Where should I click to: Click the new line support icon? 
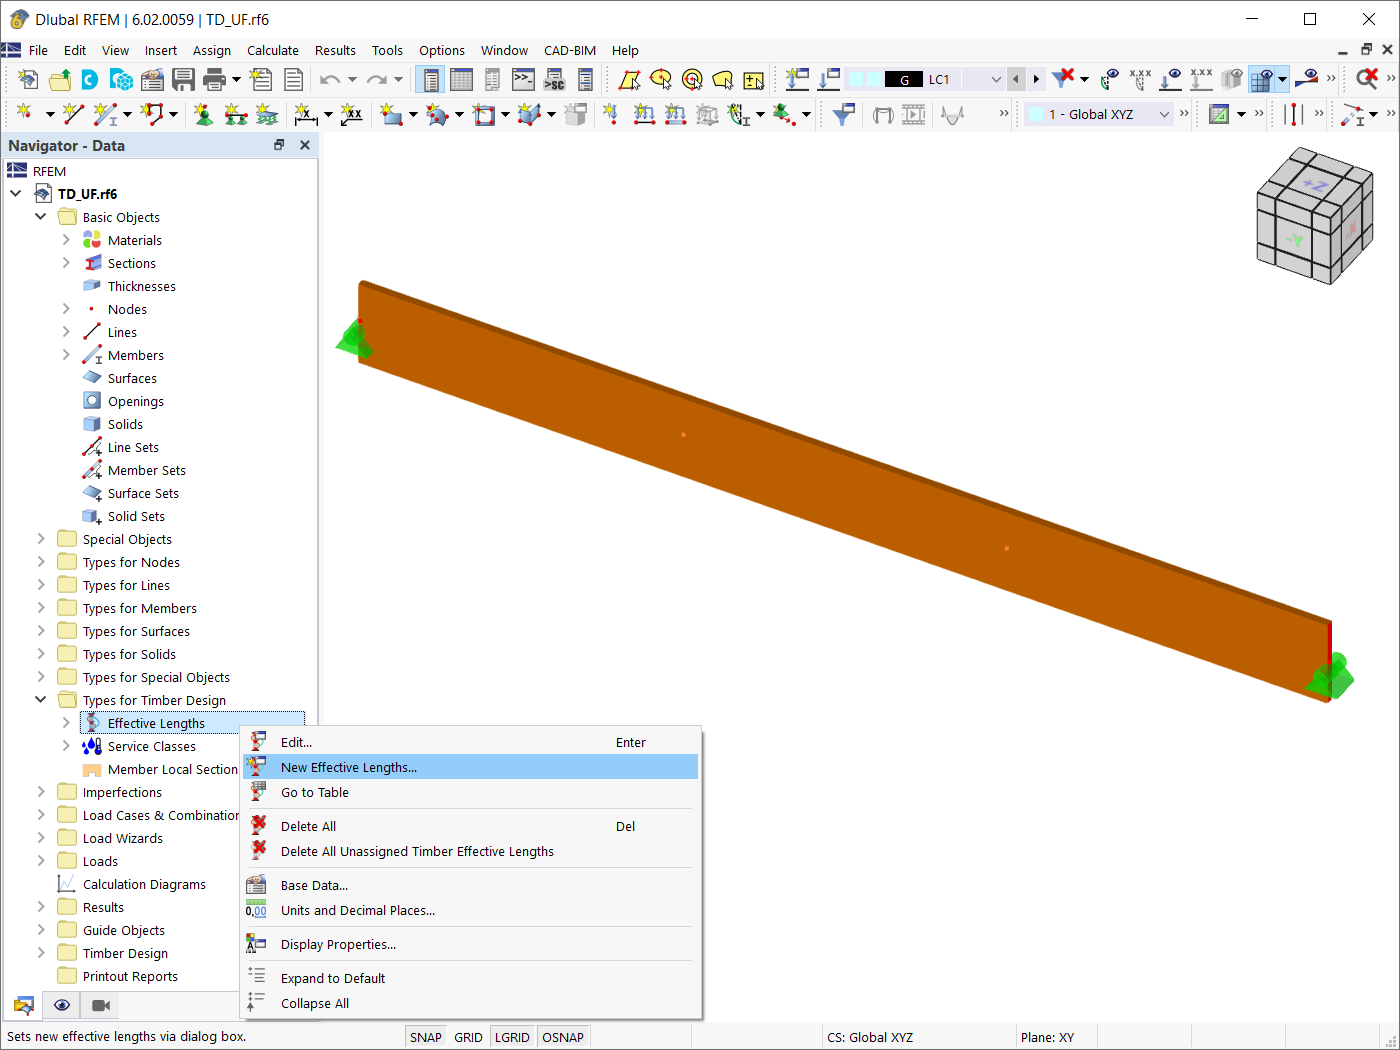click(236, 114)
